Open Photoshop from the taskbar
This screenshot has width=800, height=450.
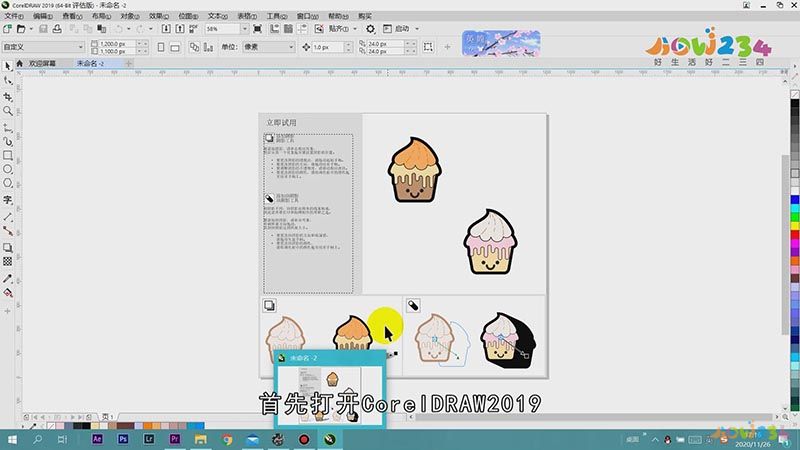pyautogui.click(x=123, y=439)
